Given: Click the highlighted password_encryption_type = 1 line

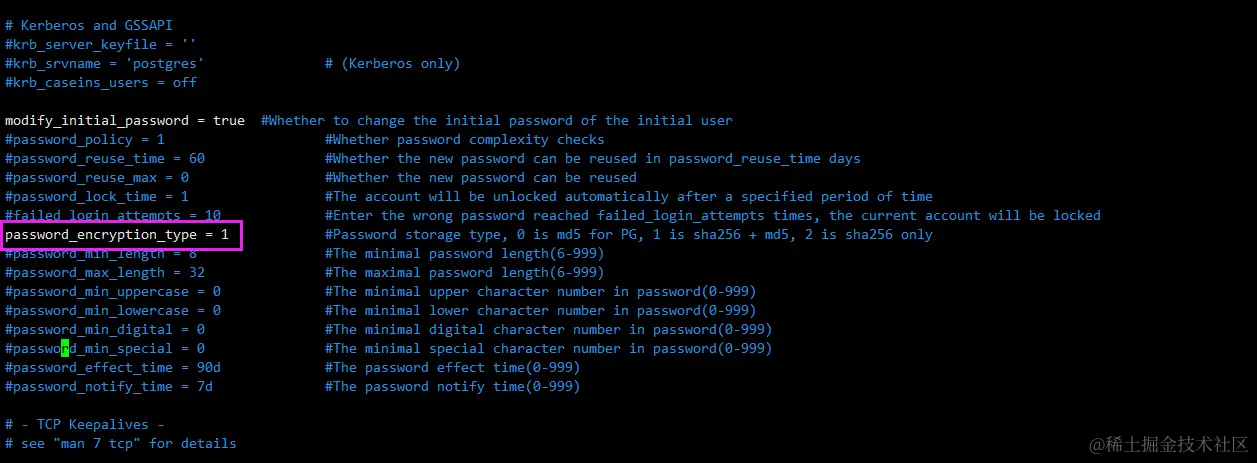Looking at the screenshot, I should [x=117, y=235].
